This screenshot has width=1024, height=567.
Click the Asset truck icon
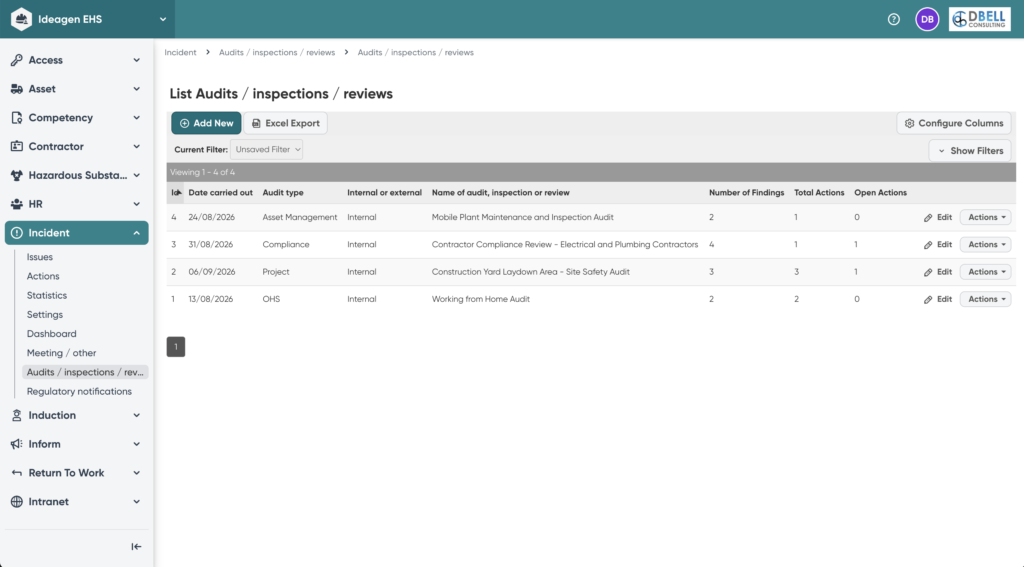pyautogui.click(x=16, y=89)
